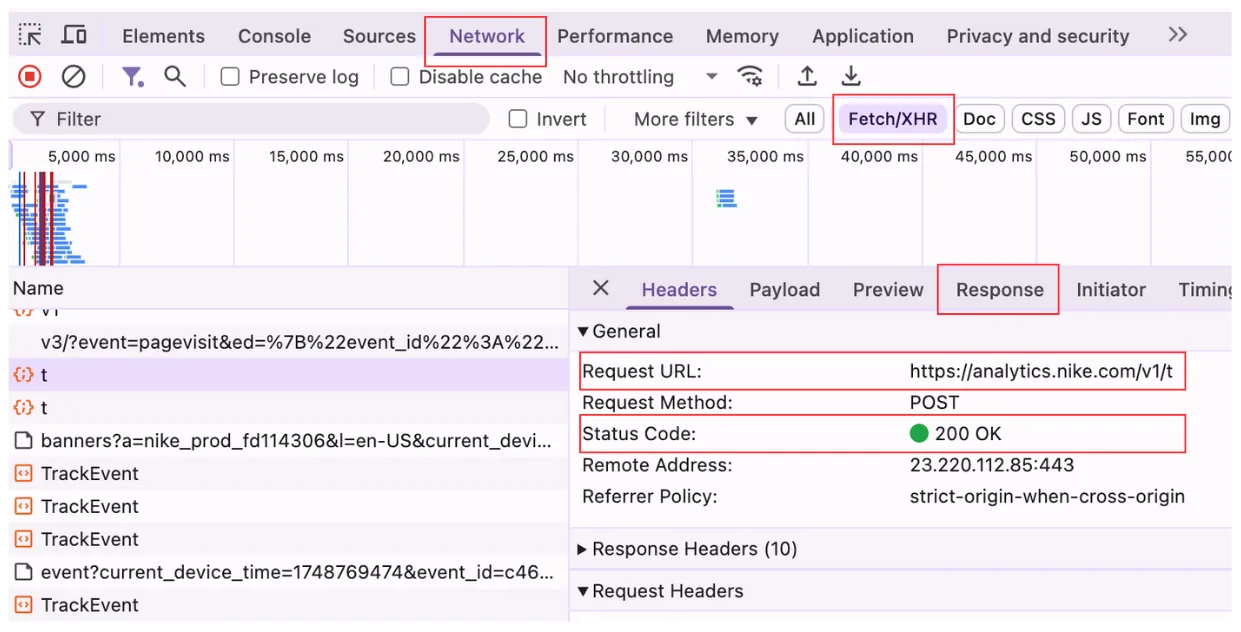Toggle the filter funnel icon

[x=132, y=76]
